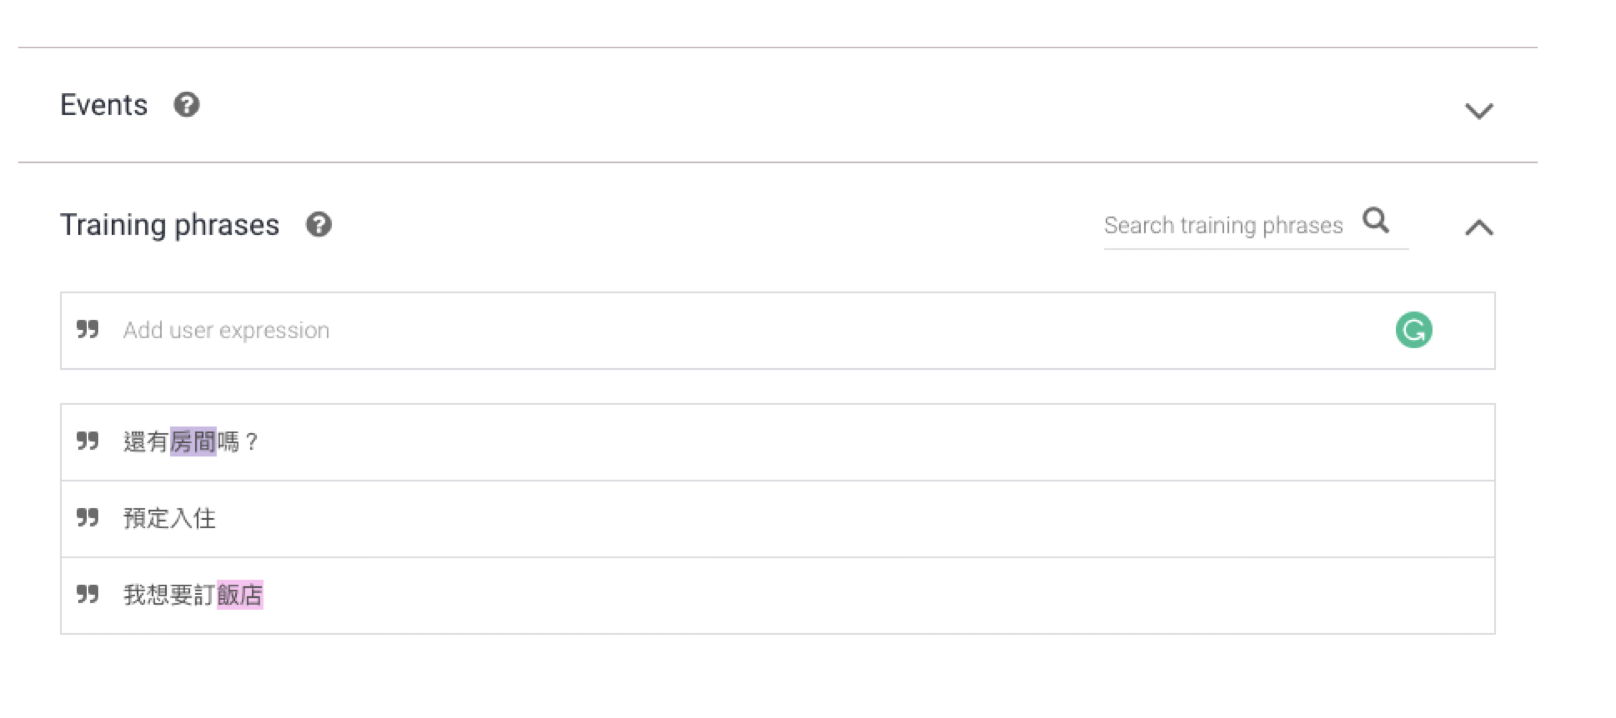This screenshot has width=1616, height=718.
Task: Select the 我想要訂飯店 training phrase row
Action: (x=778, y=596)
